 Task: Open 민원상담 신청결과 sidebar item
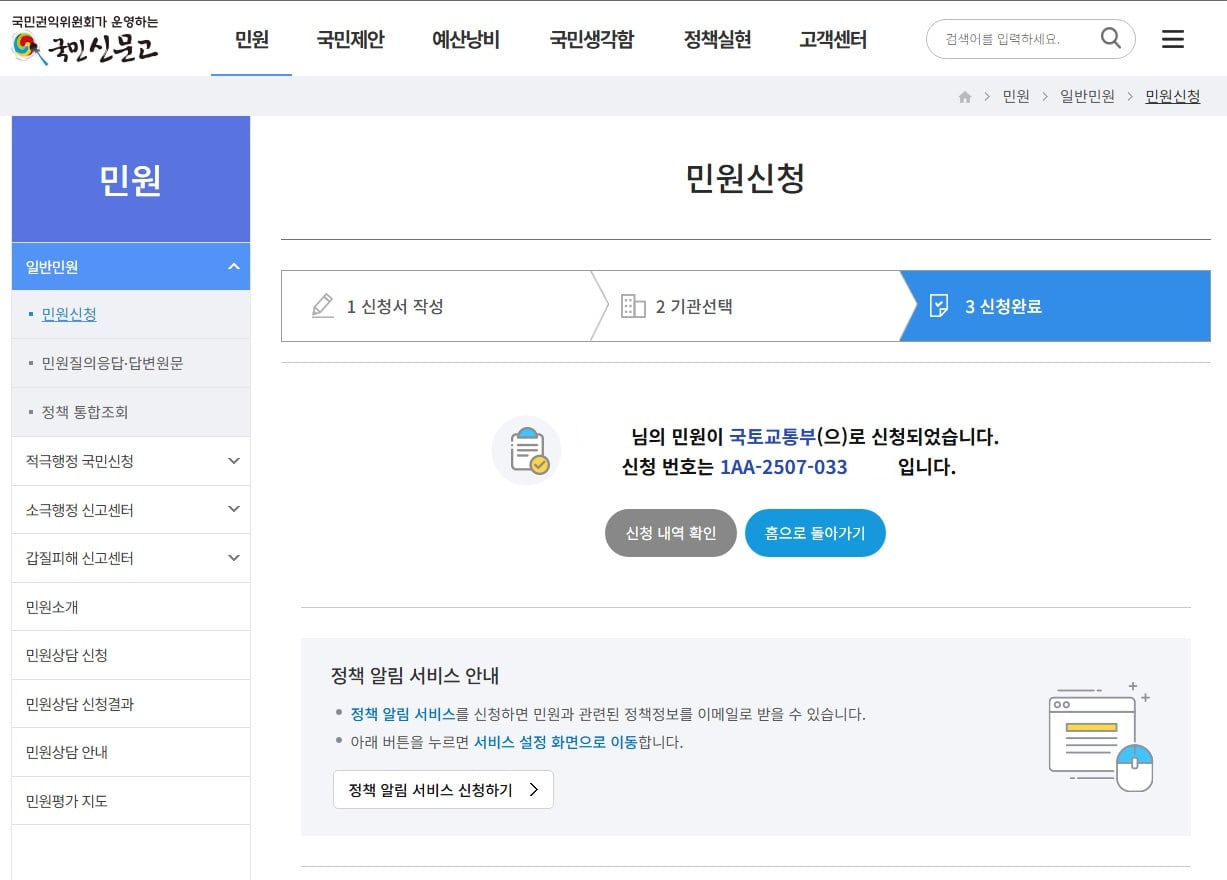coord(131,704)
